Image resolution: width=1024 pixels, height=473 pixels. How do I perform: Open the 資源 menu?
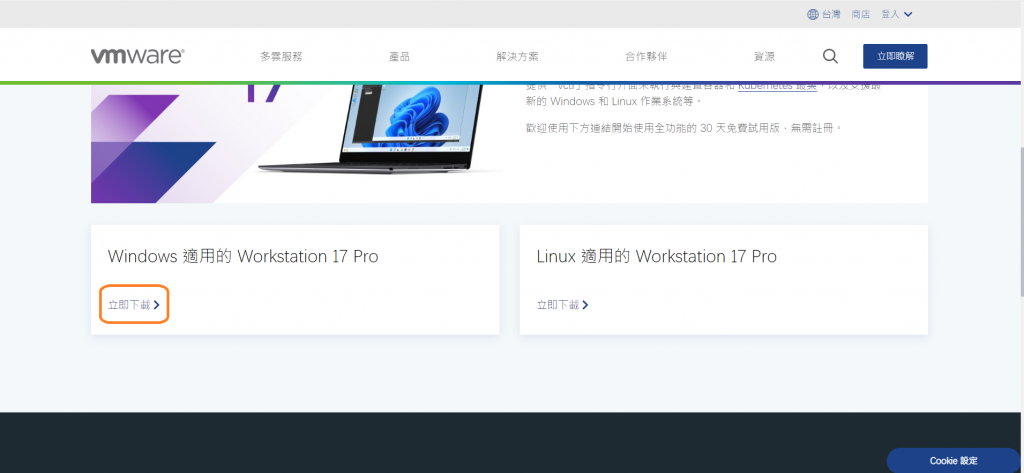pos(764,57)
